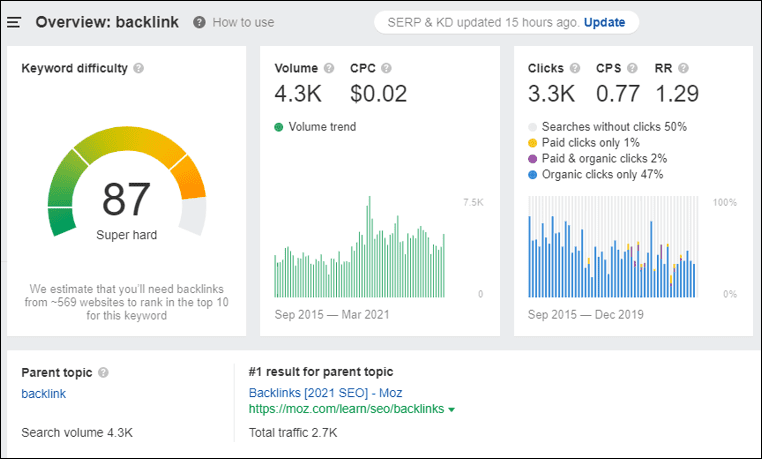Click the 7.5K axis label on volume chart
This screenshot has height=459, width=762.
point(473,203)
